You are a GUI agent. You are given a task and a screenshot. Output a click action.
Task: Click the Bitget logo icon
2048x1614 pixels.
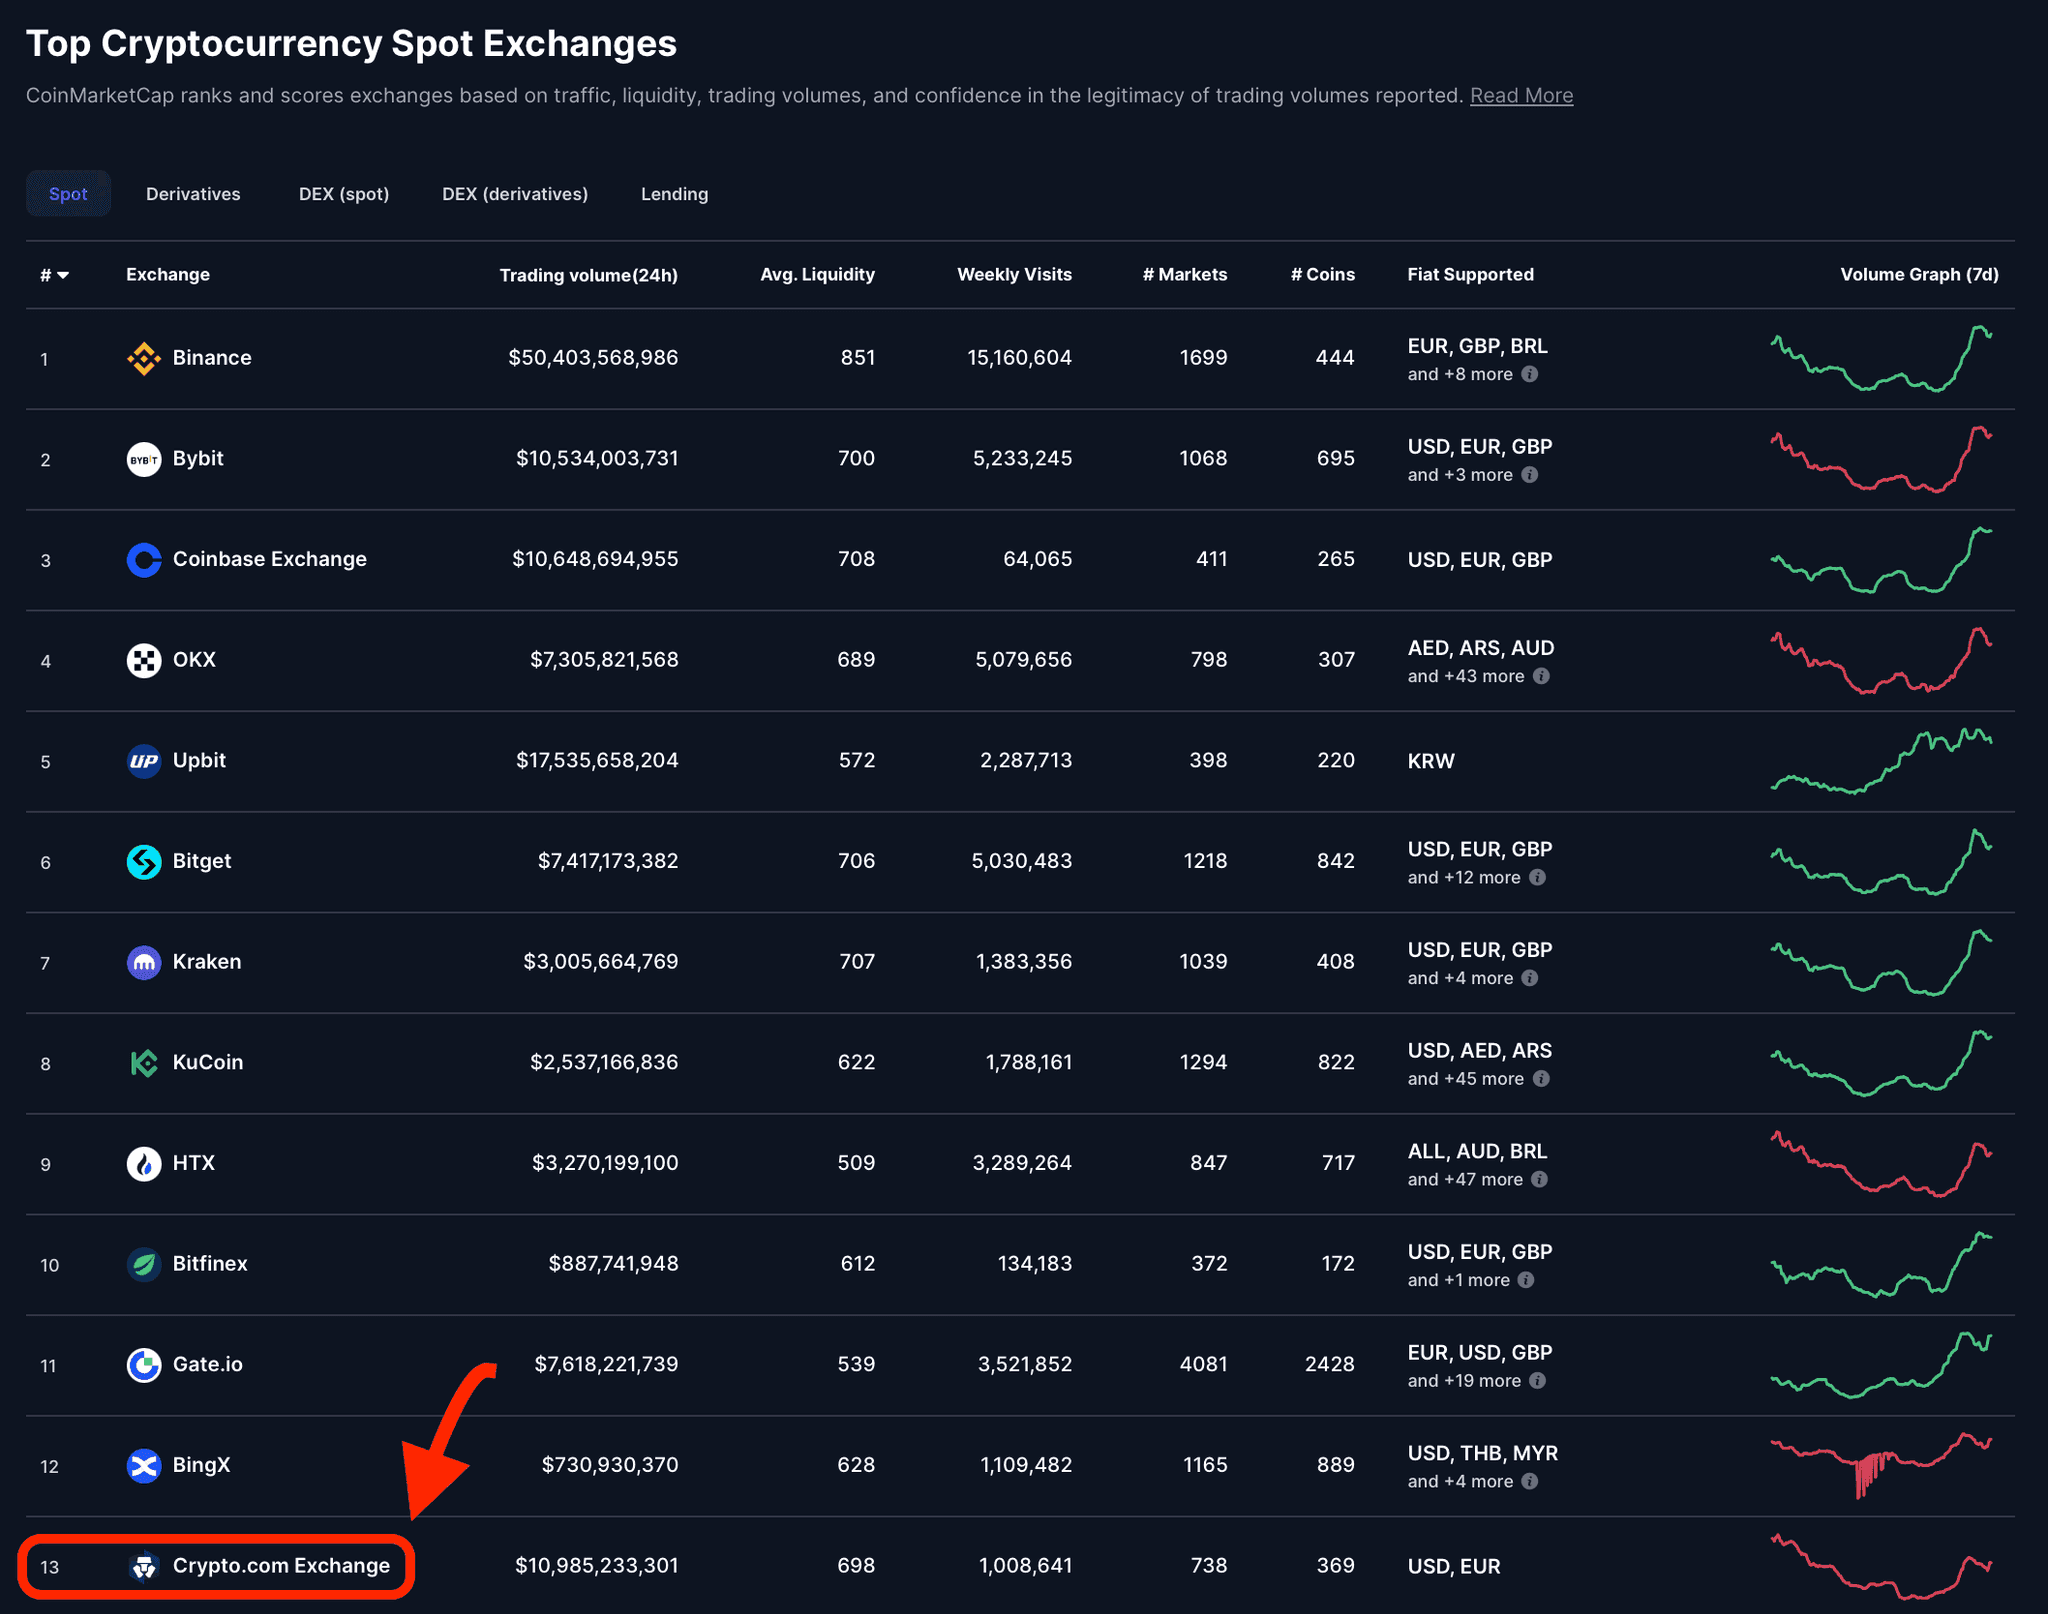click(144, 862)
